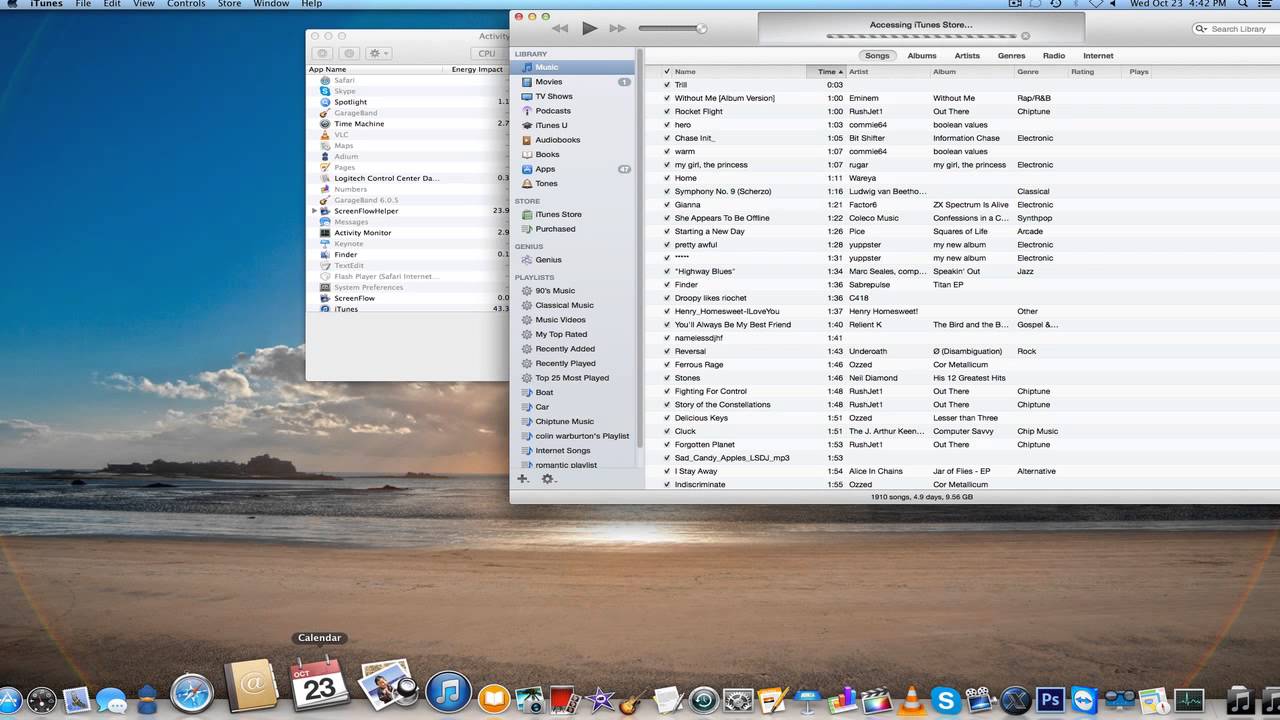The height and width of the screenshot is (720, 1280).
Task: Click the iTunes sidebar scrollbar
Action: point(640,250)
